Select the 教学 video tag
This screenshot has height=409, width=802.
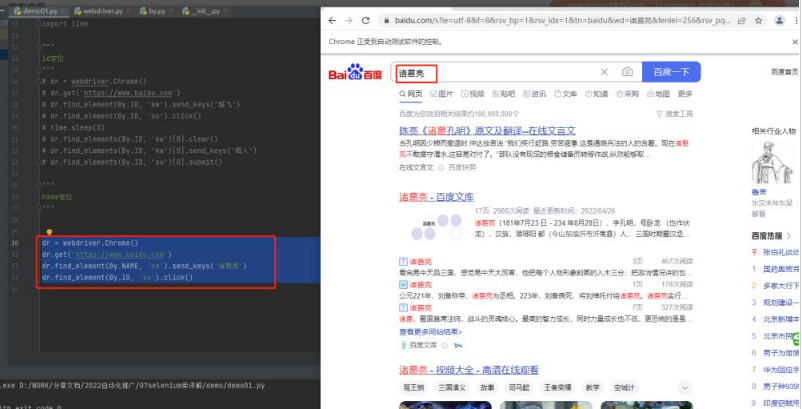tap(593, 388)
